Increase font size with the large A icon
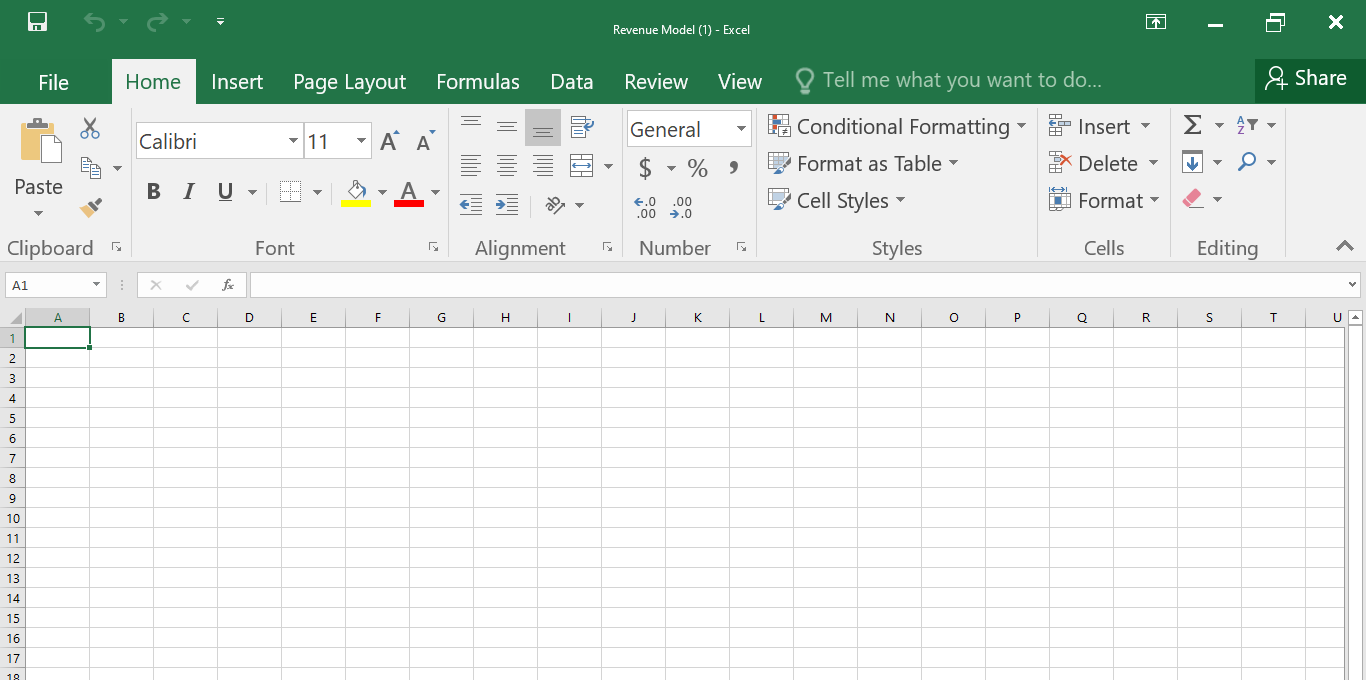1366x680 pixels. click(390, 141)
